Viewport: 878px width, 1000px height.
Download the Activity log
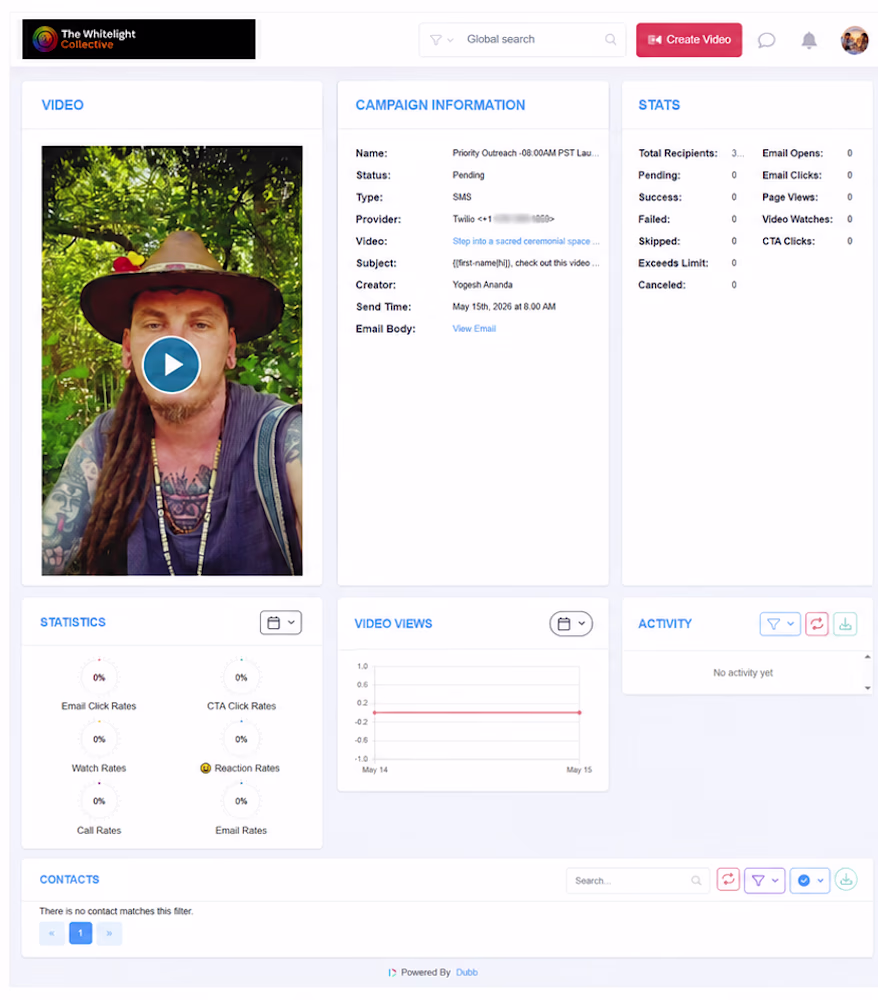point(845,624)
